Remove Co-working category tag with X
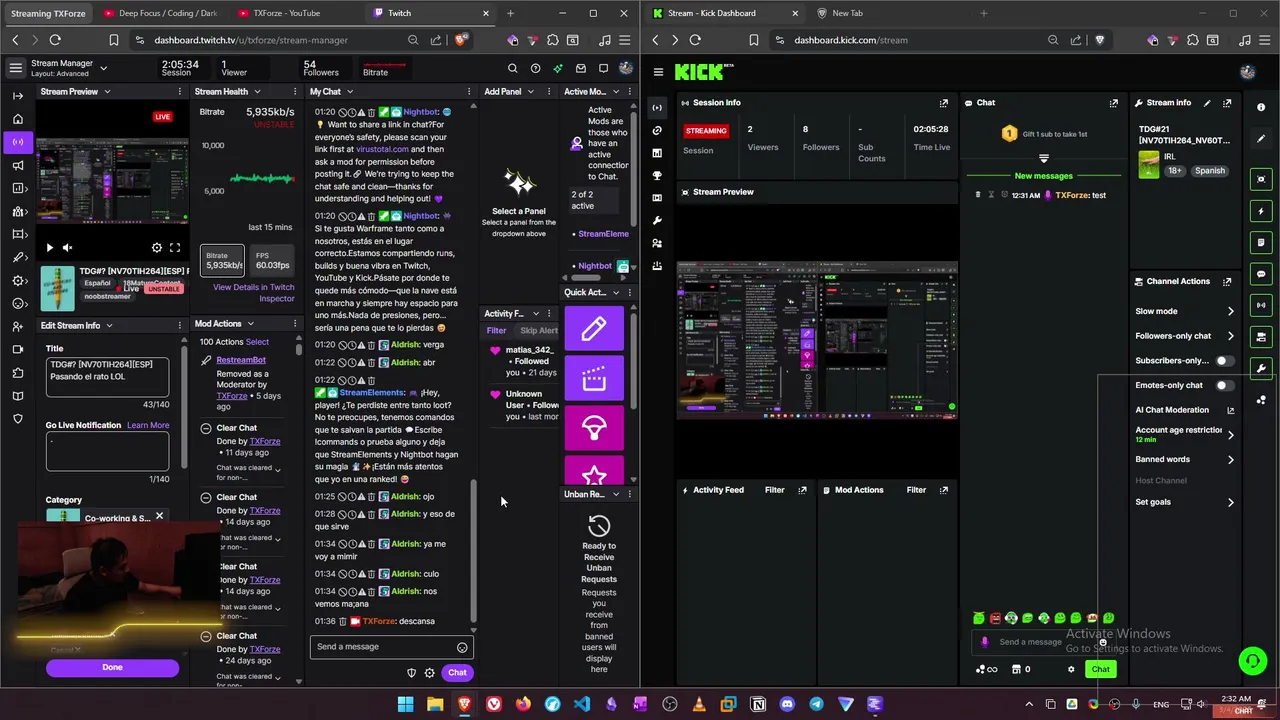 [159, 517]
